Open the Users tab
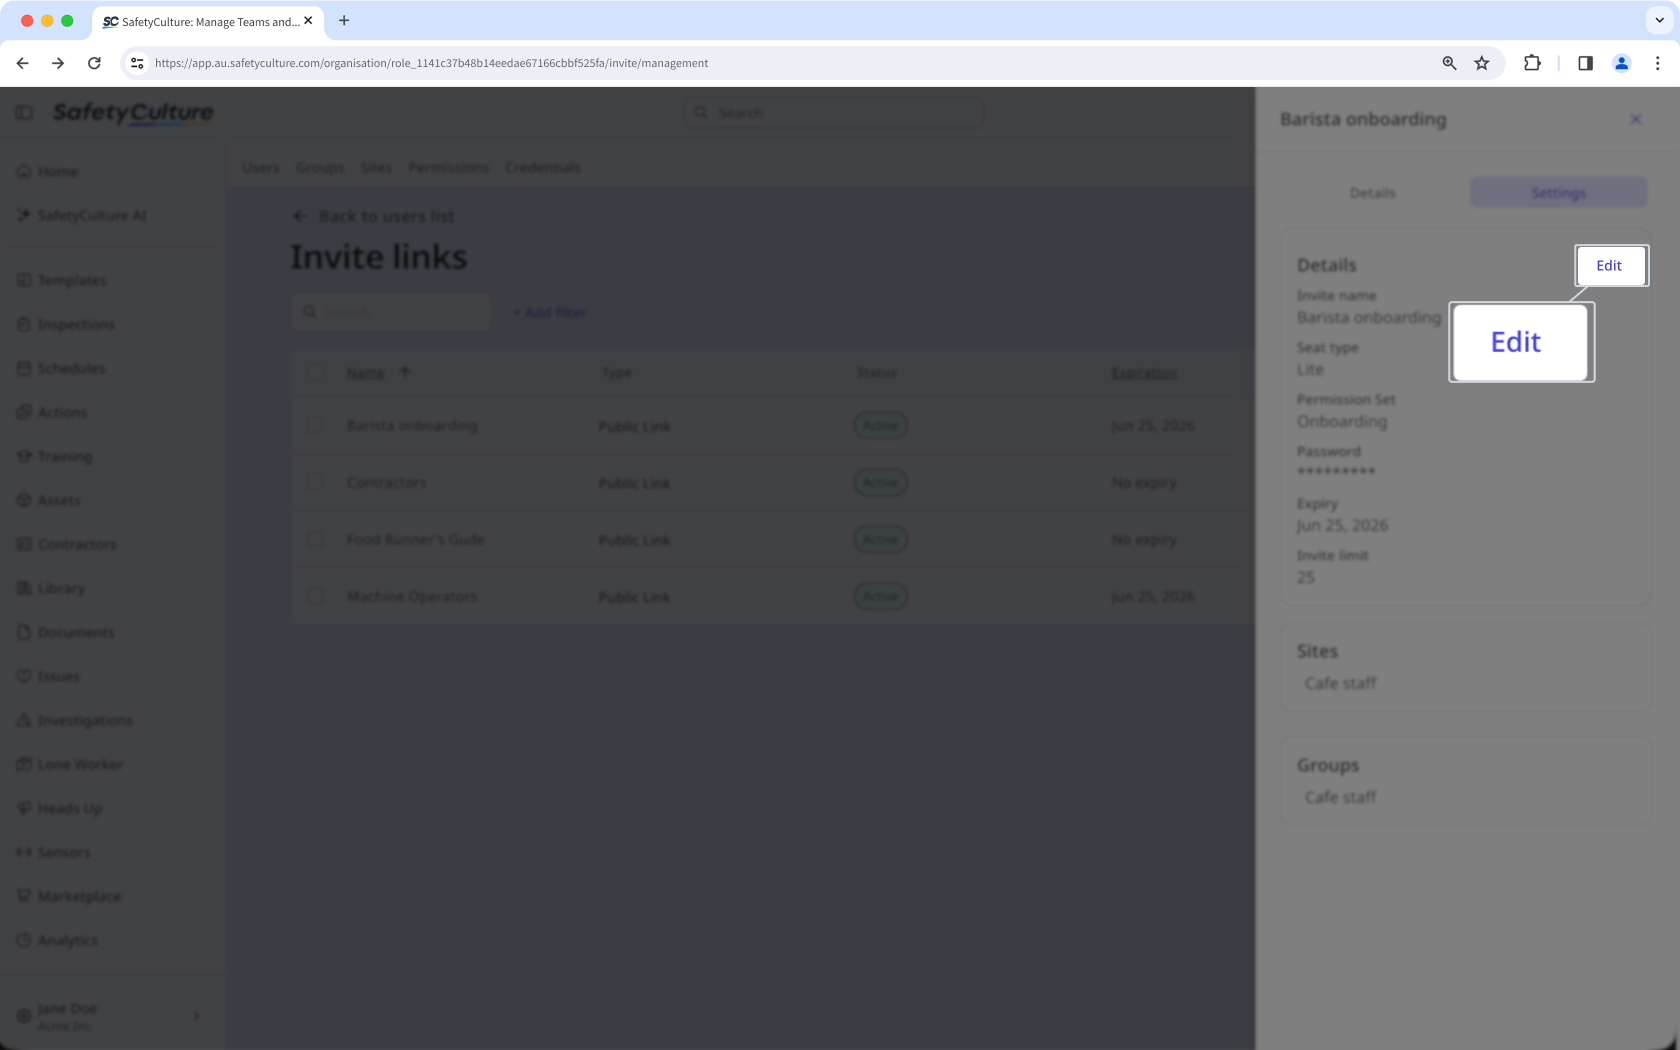1680x1050 pixels. point(261,167)
